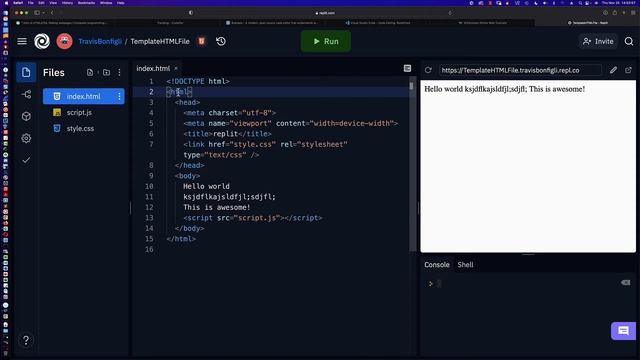Open preview in a new tab icon
This screenshot has height=360, width=640.
[x=628, y=70]
